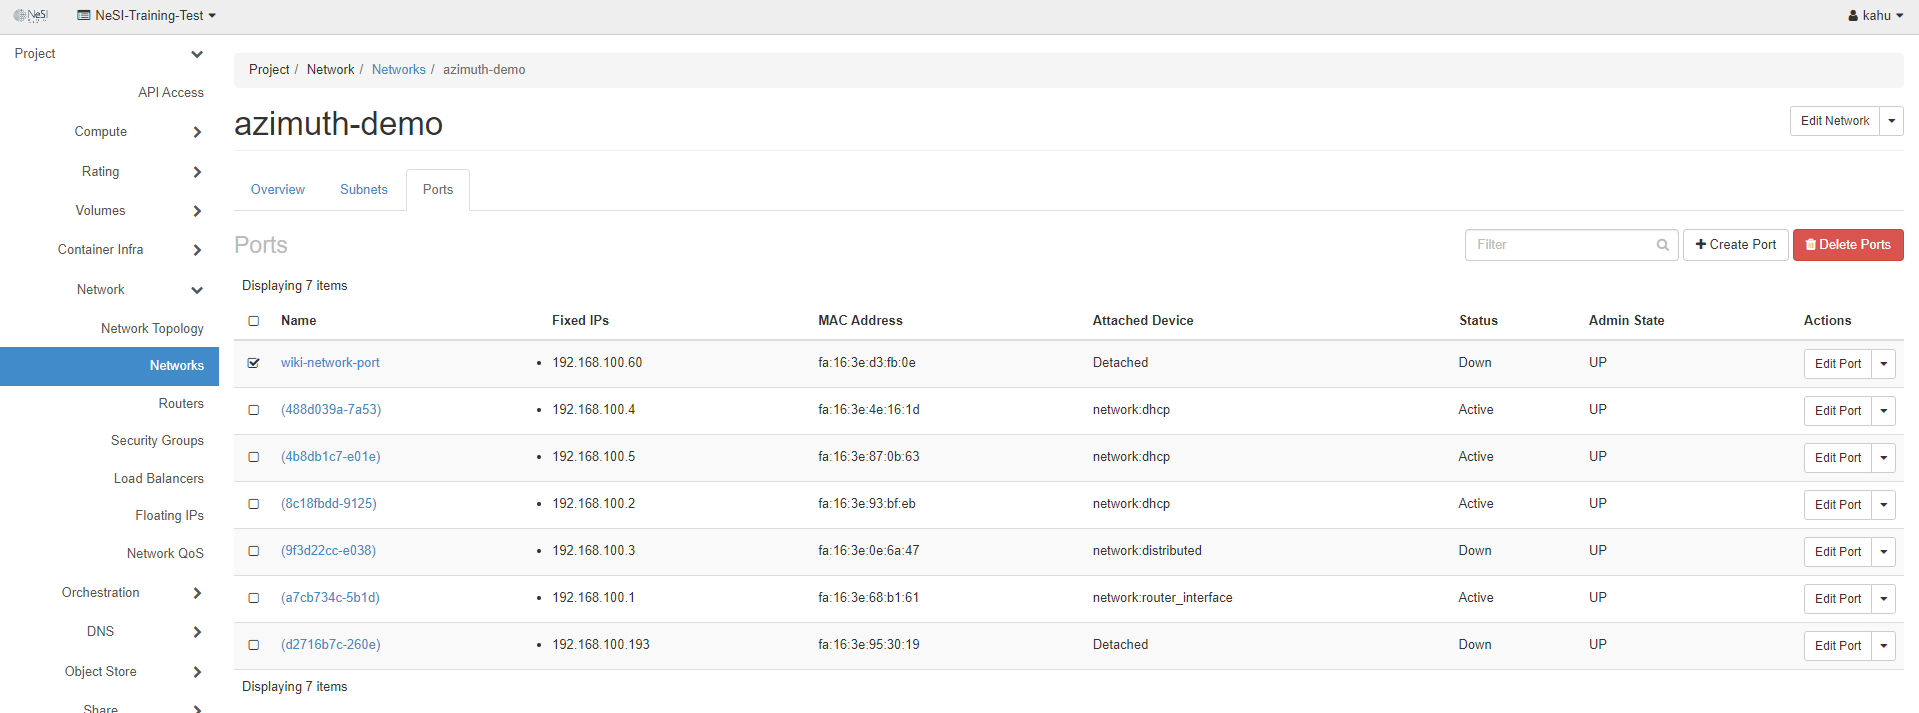The width and height of the screenshot is (1919, 713).
Task: Uncheck the wiki-network-port checkbox
Action: tap(254, 363)
